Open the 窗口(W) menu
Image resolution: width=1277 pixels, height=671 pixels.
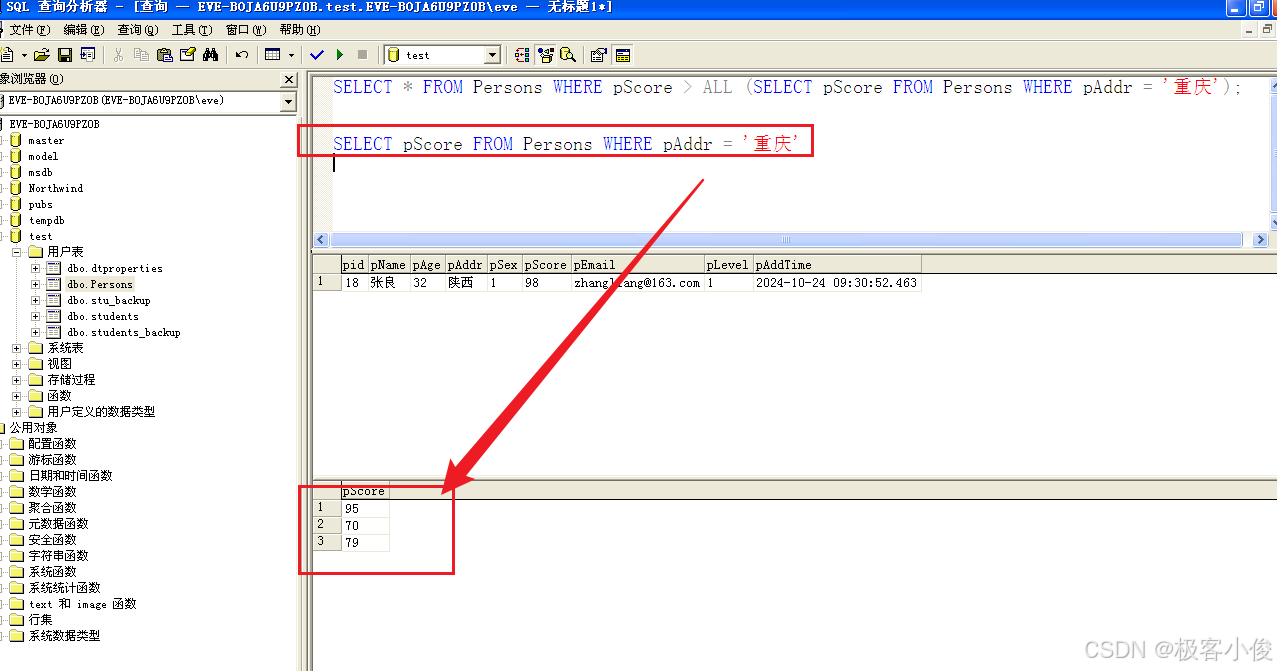(x=245, y=30)
